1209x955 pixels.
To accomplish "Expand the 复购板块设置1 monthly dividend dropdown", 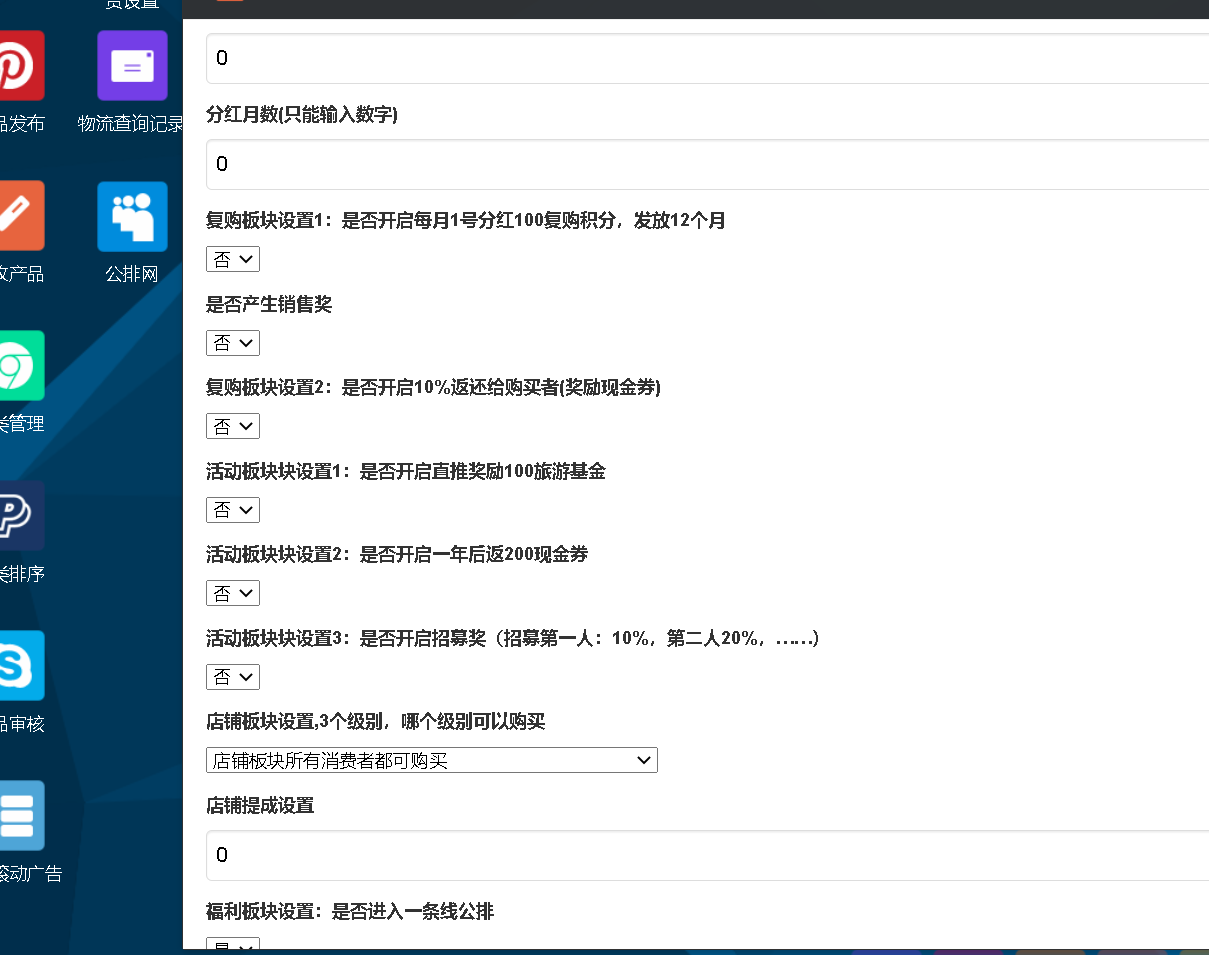I will pos(233,260).
